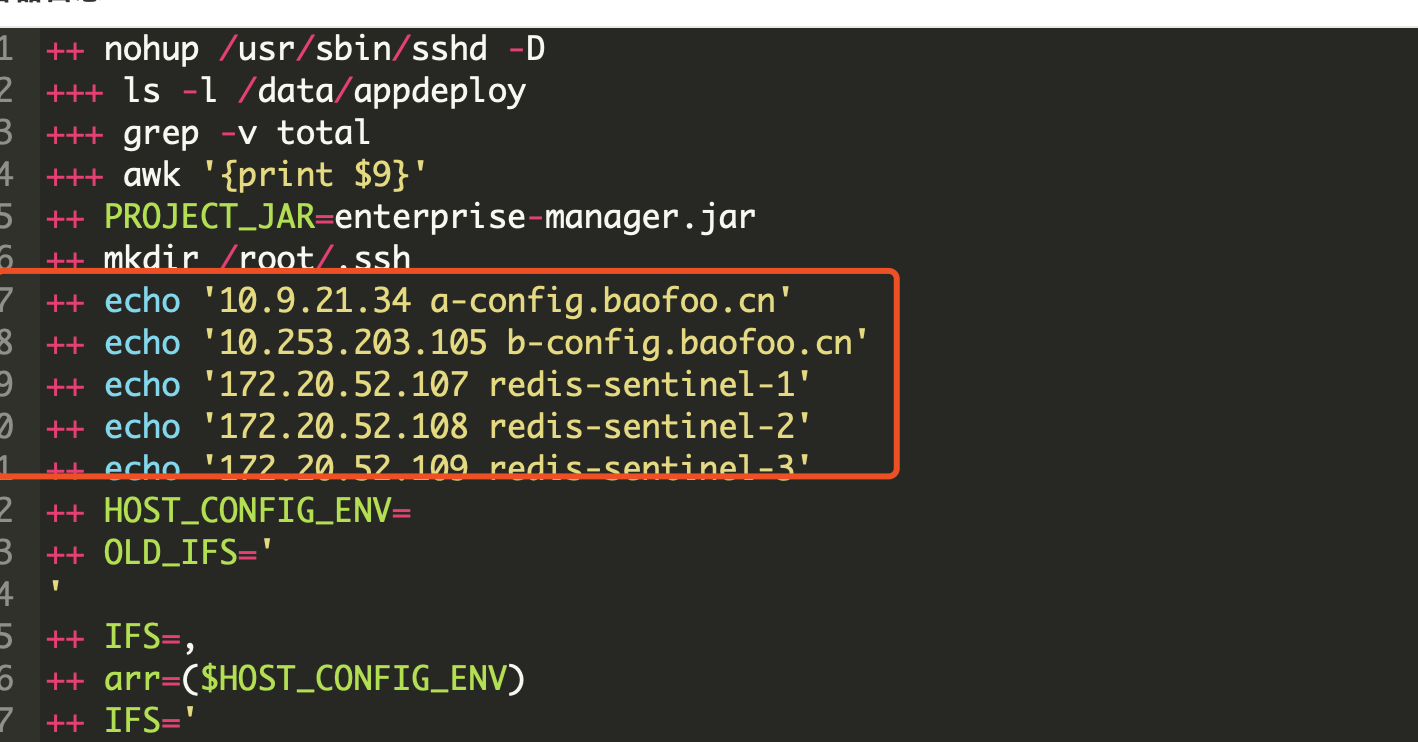
Task: Click the awk '{print $9}' command
Action: 275,175
